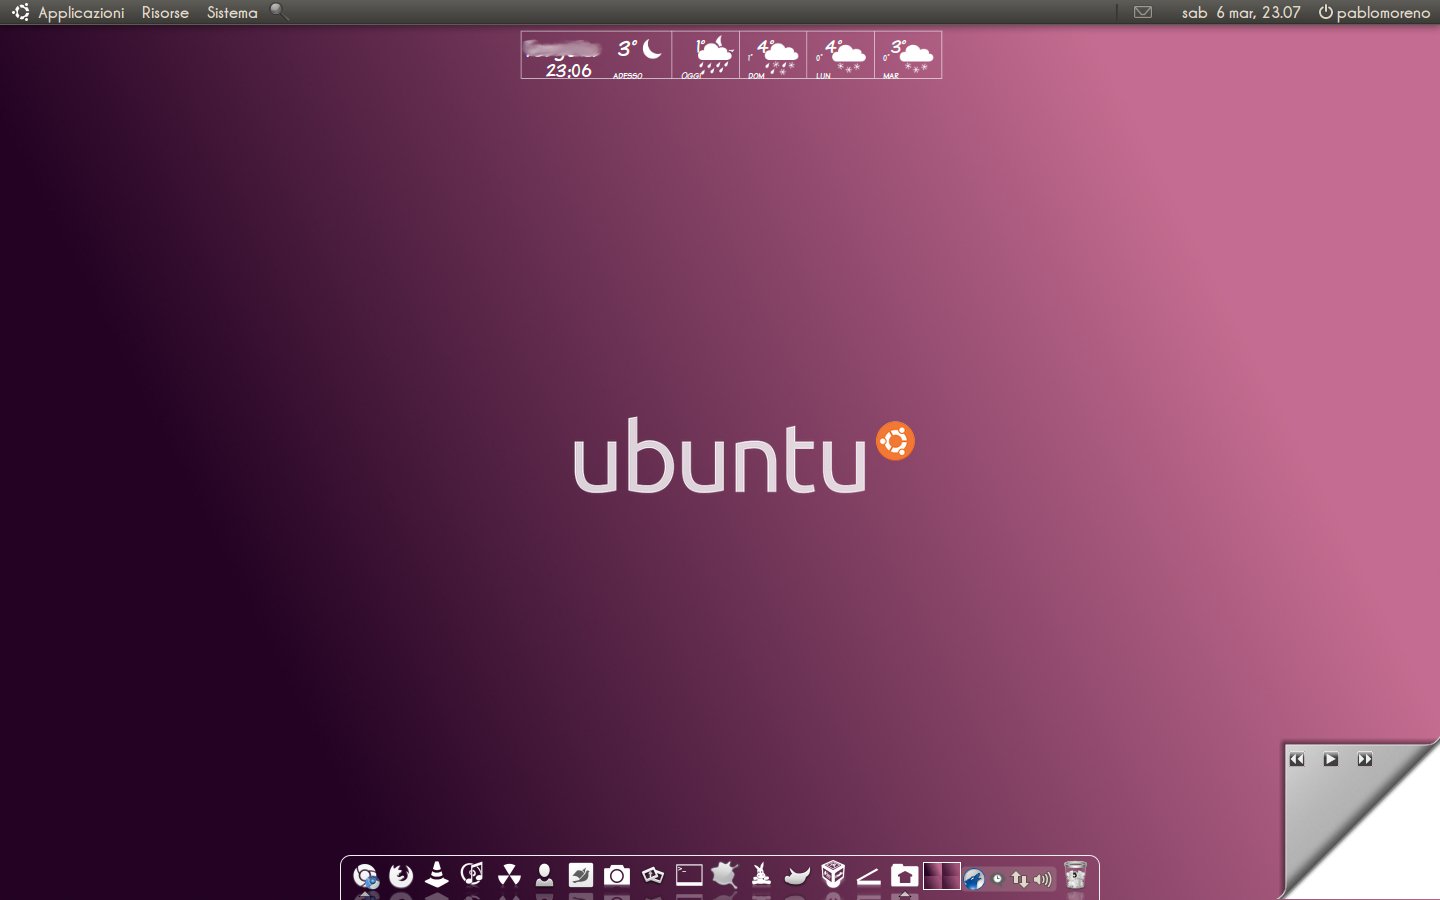Open the rabbit icon app in dock

761,876
